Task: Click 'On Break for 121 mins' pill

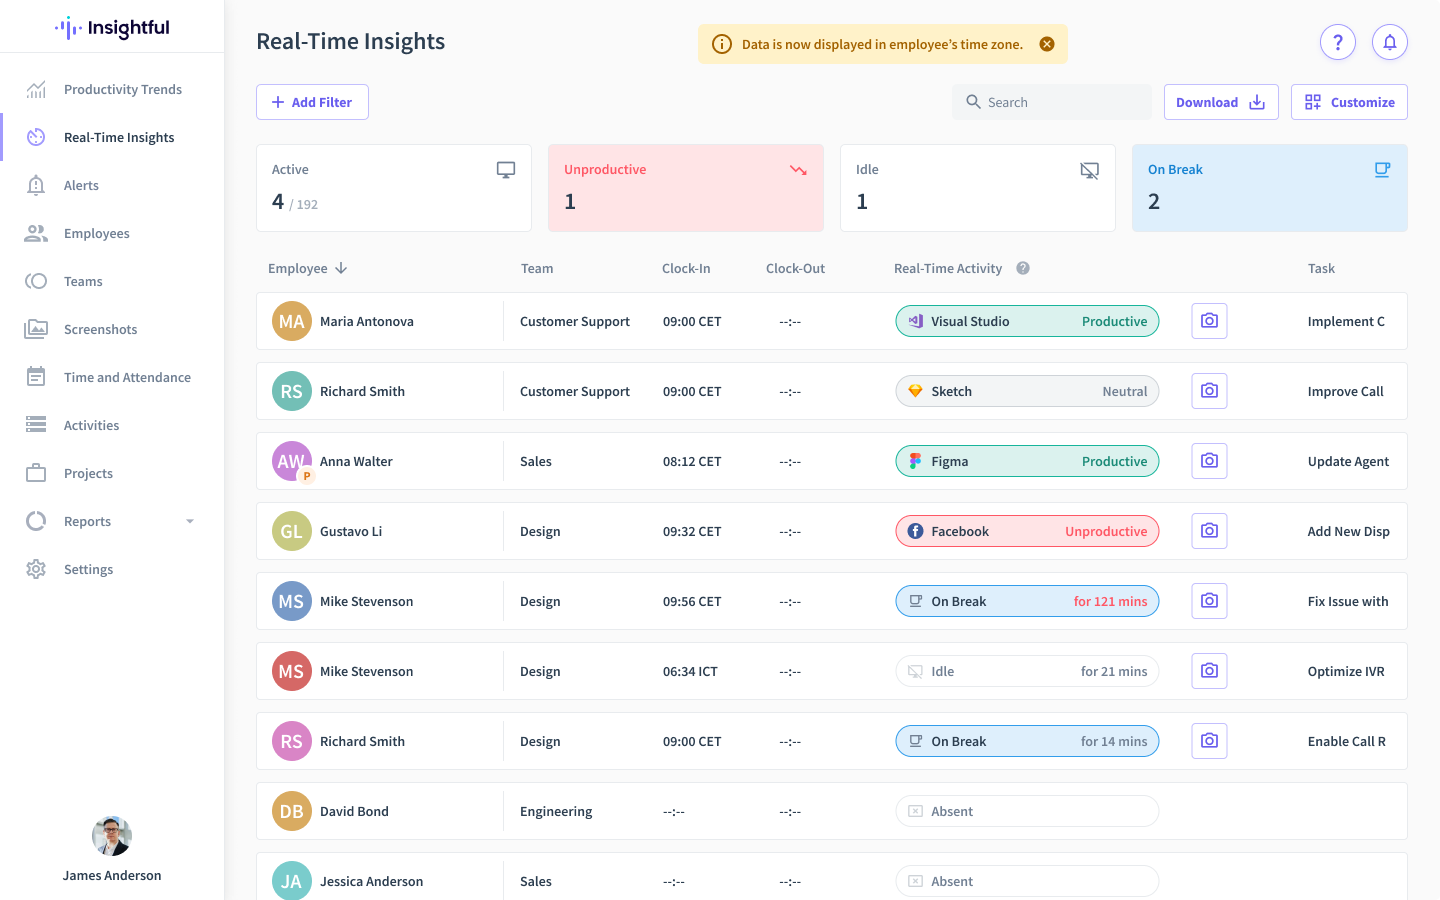Action: (x=1027, y=601)
